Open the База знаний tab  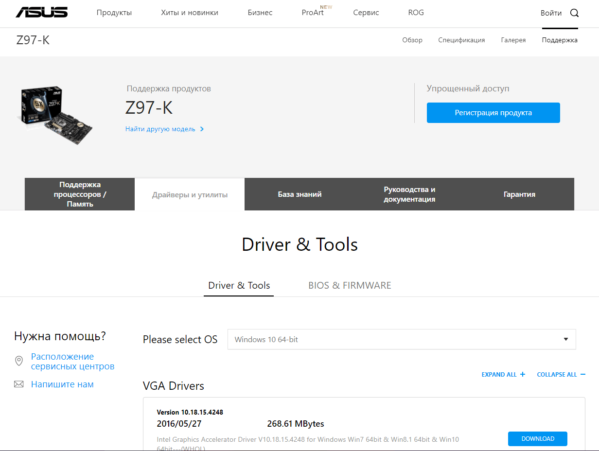pos(300,194)
